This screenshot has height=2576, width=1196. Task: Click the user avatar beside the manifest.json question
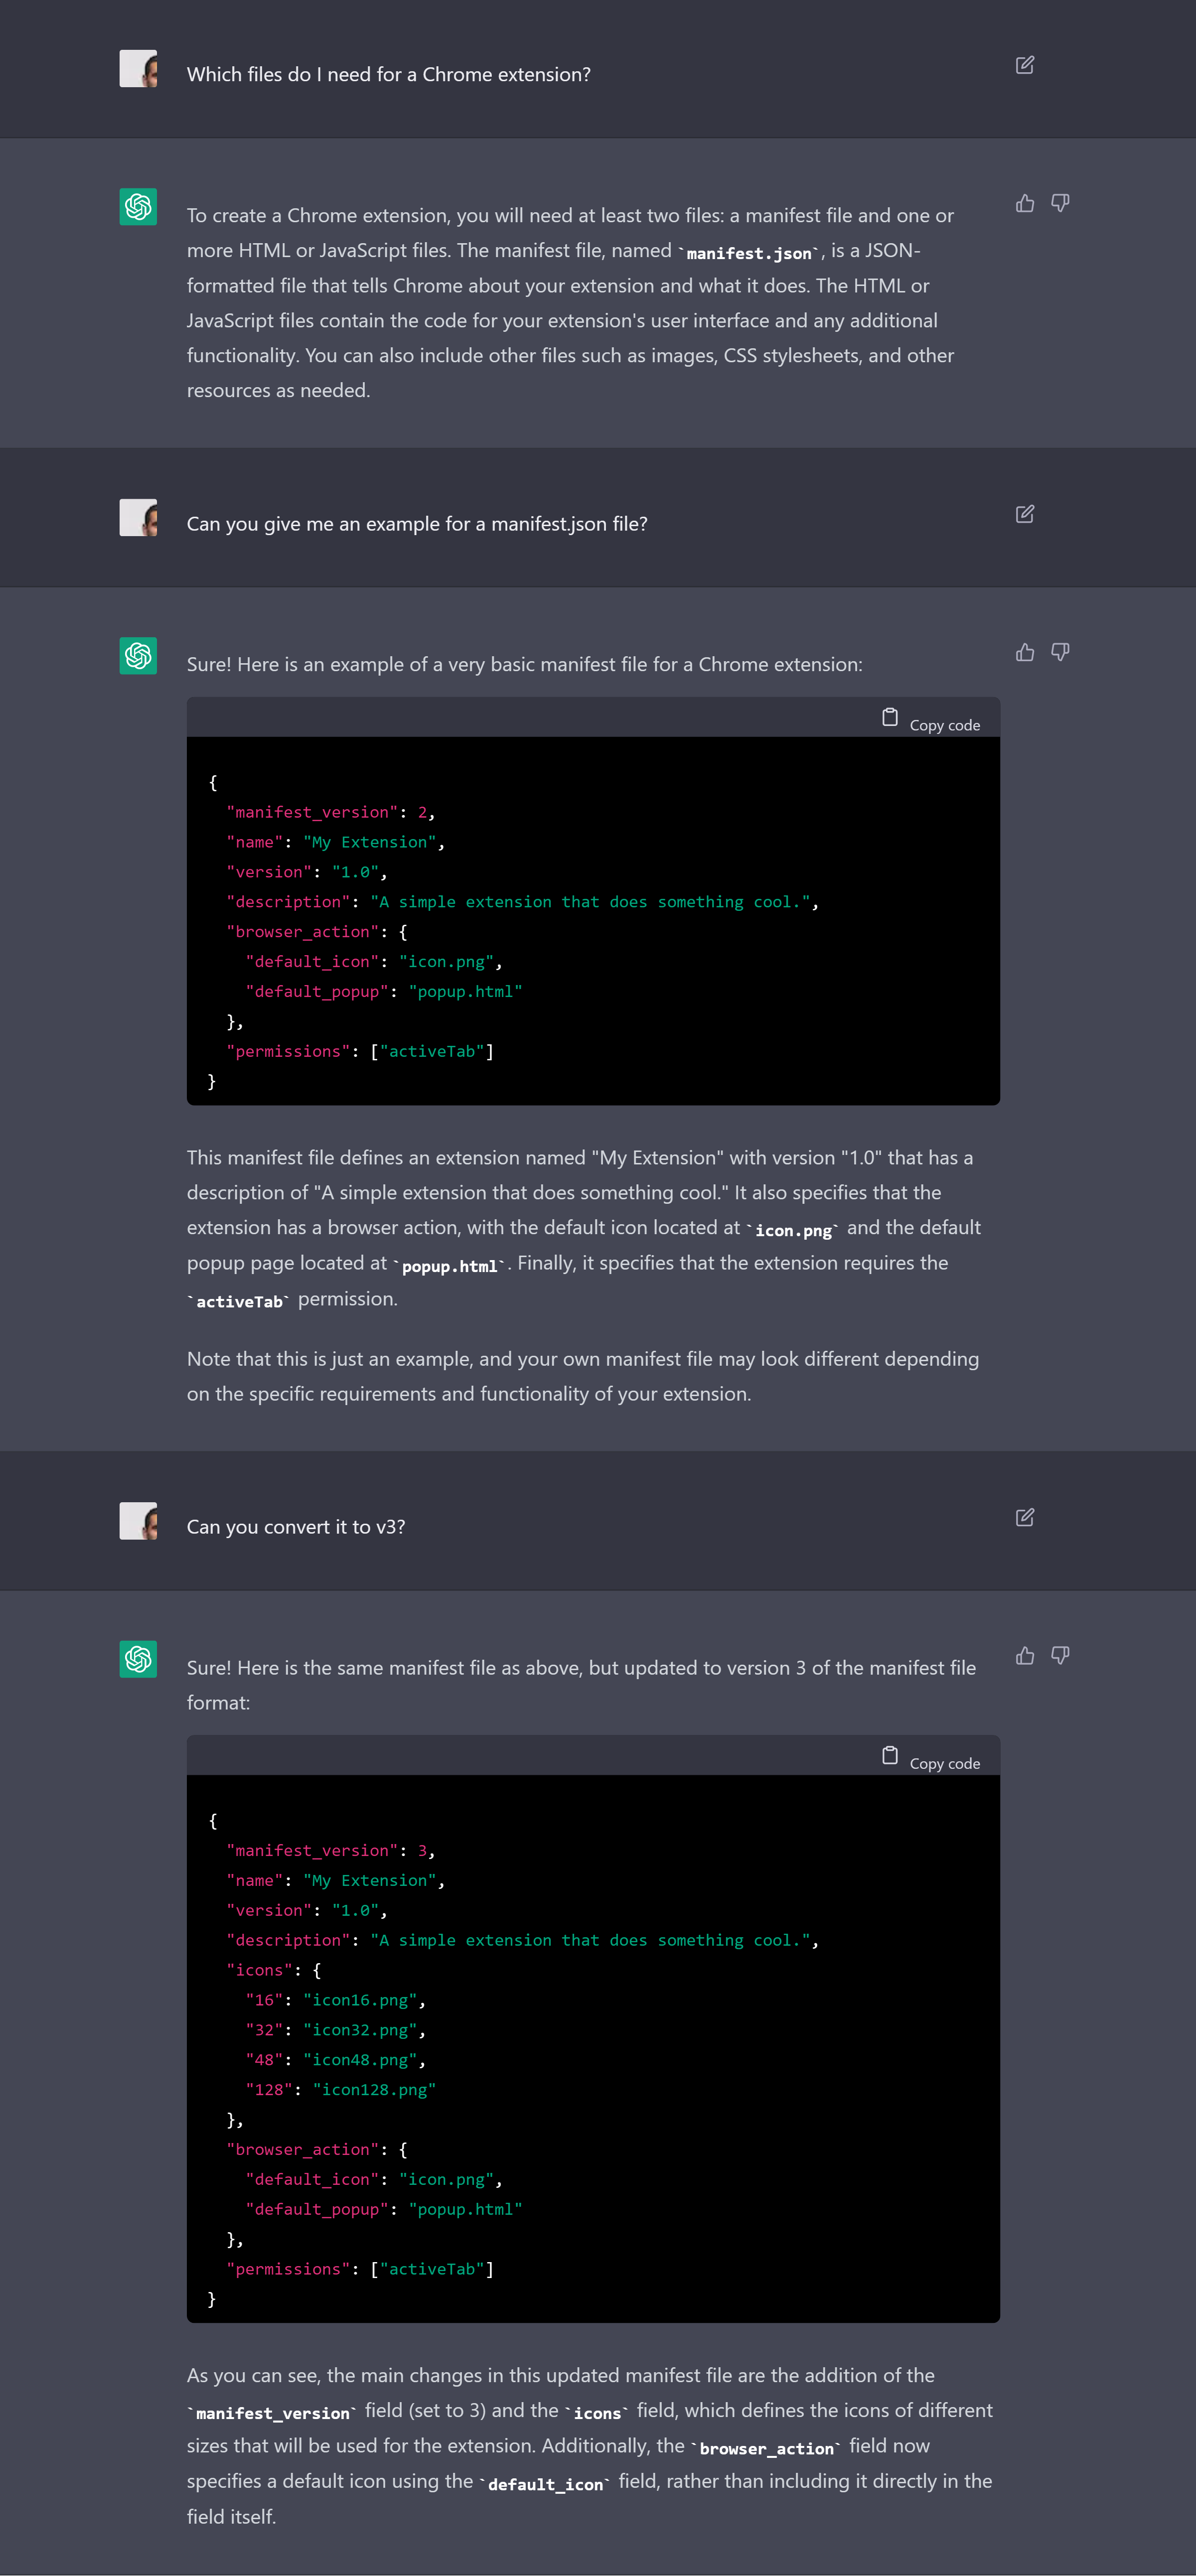138,518
